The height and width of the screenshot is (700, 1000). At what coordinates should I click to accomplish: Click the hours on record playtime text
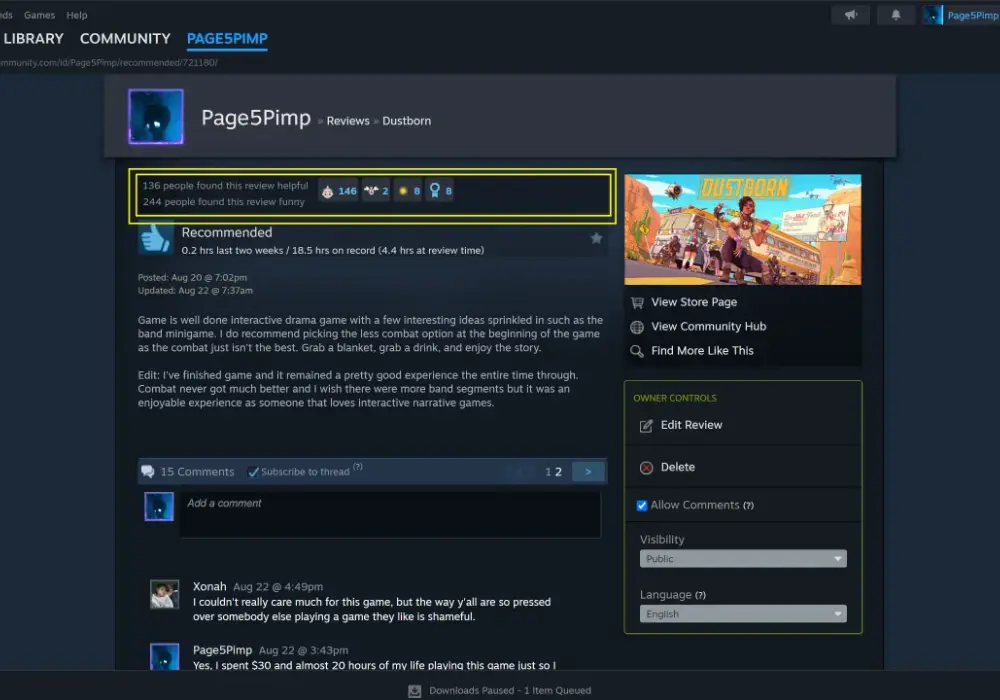tap(333, 251)
